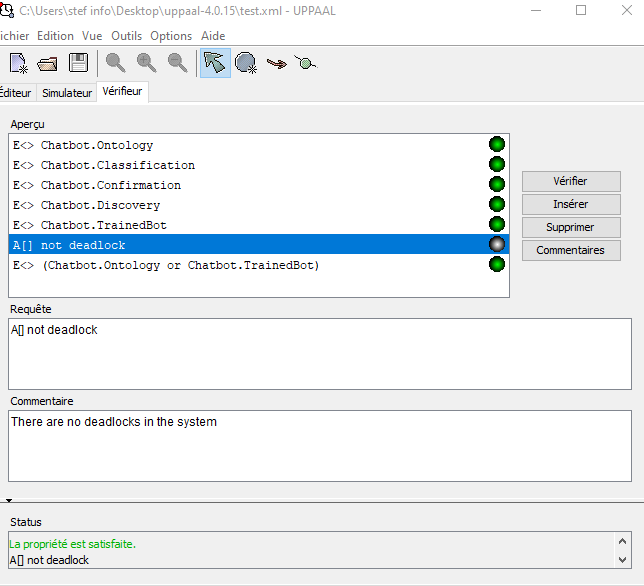
Task: Click the Open file folder icon
Action: 48,64
